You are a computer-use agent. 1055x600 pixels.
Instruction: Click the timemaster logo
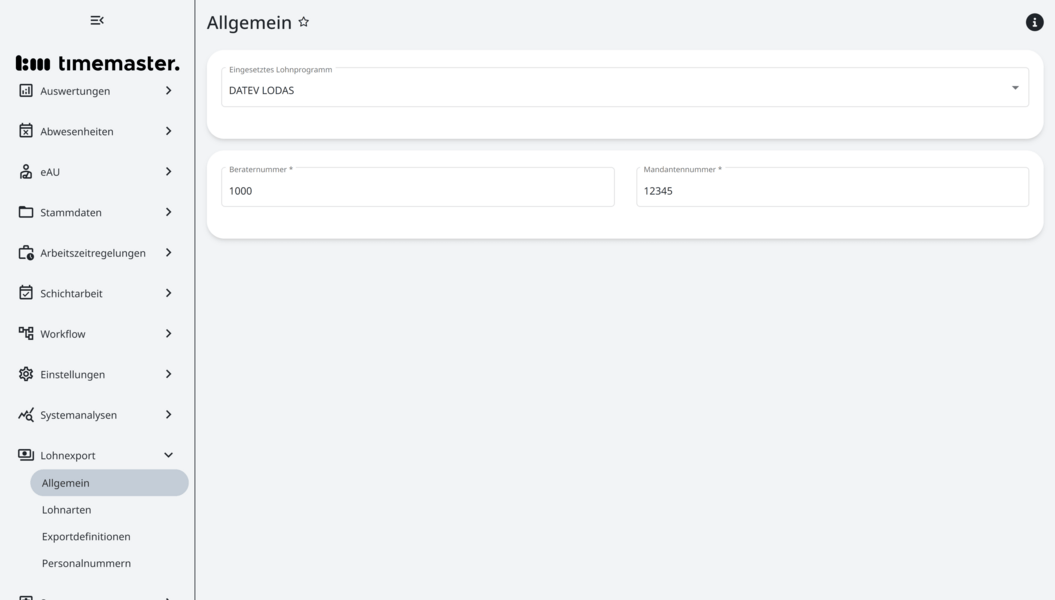click(x=97, y=63)
